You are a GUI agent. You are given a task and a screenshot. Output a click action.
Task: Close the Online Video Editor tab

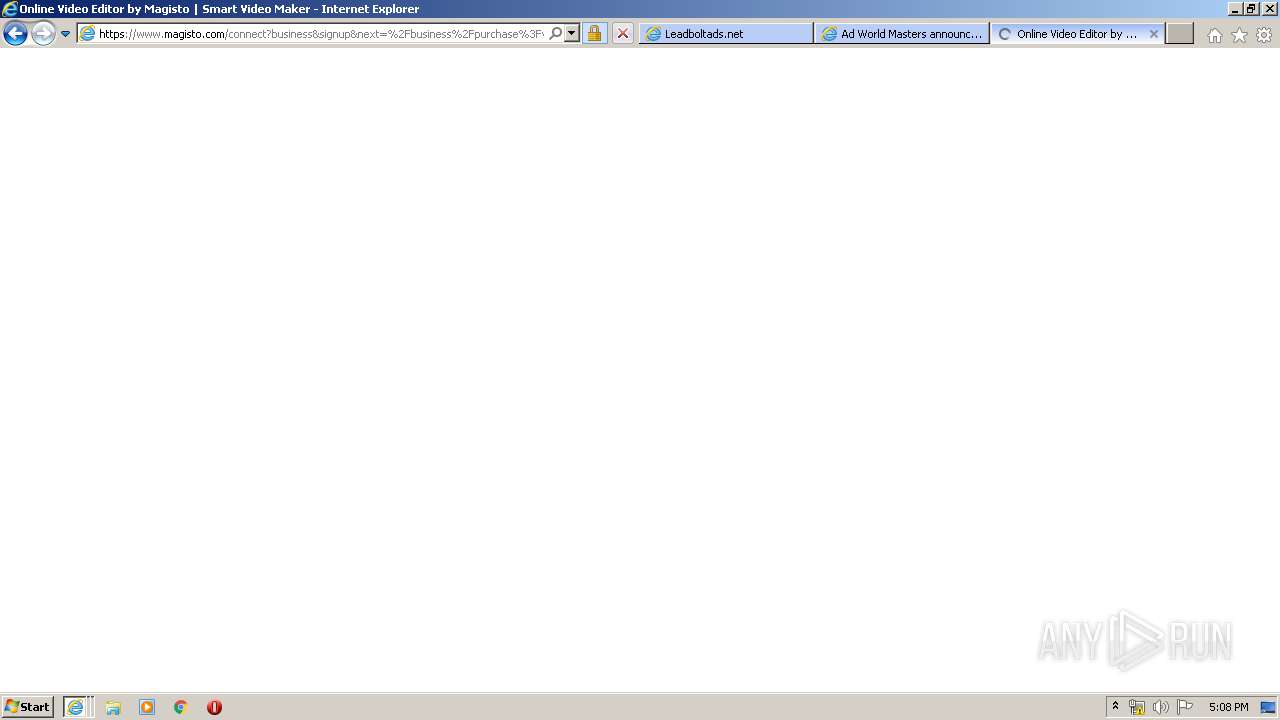1153,33
